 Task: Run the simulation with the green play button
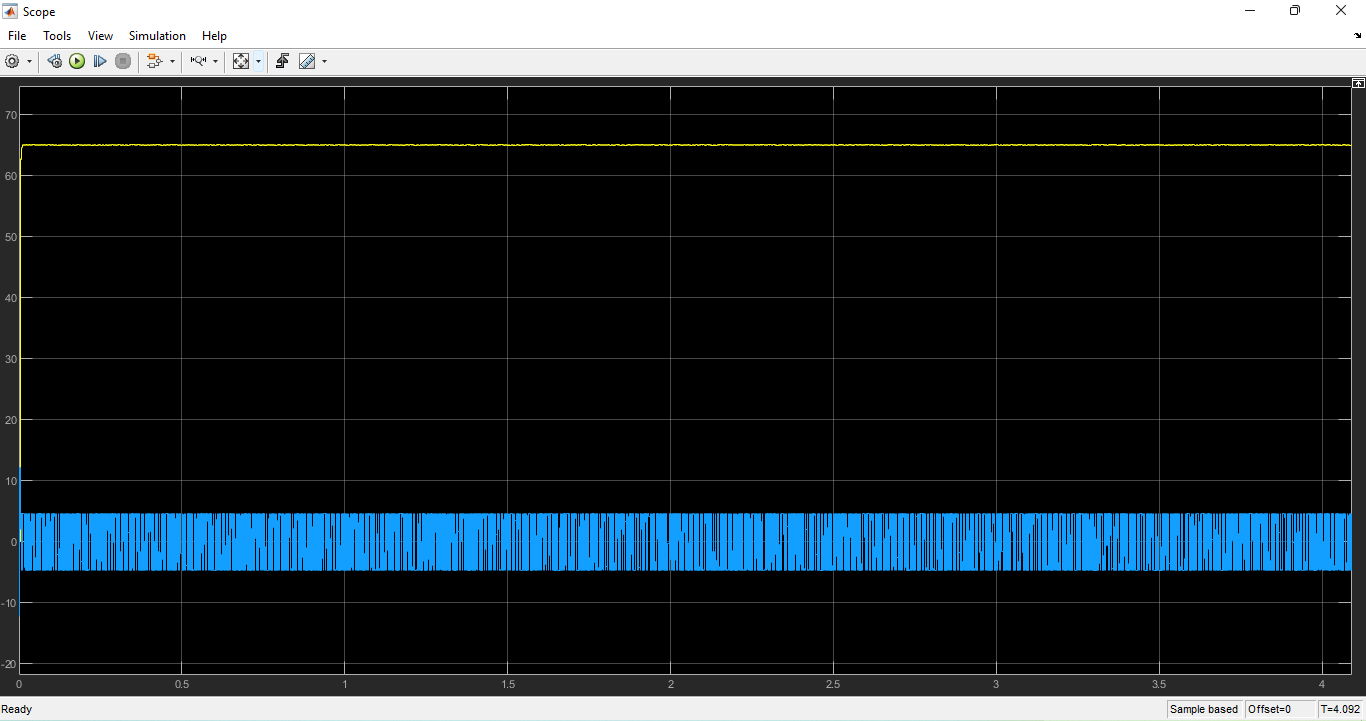pos(77,61)
